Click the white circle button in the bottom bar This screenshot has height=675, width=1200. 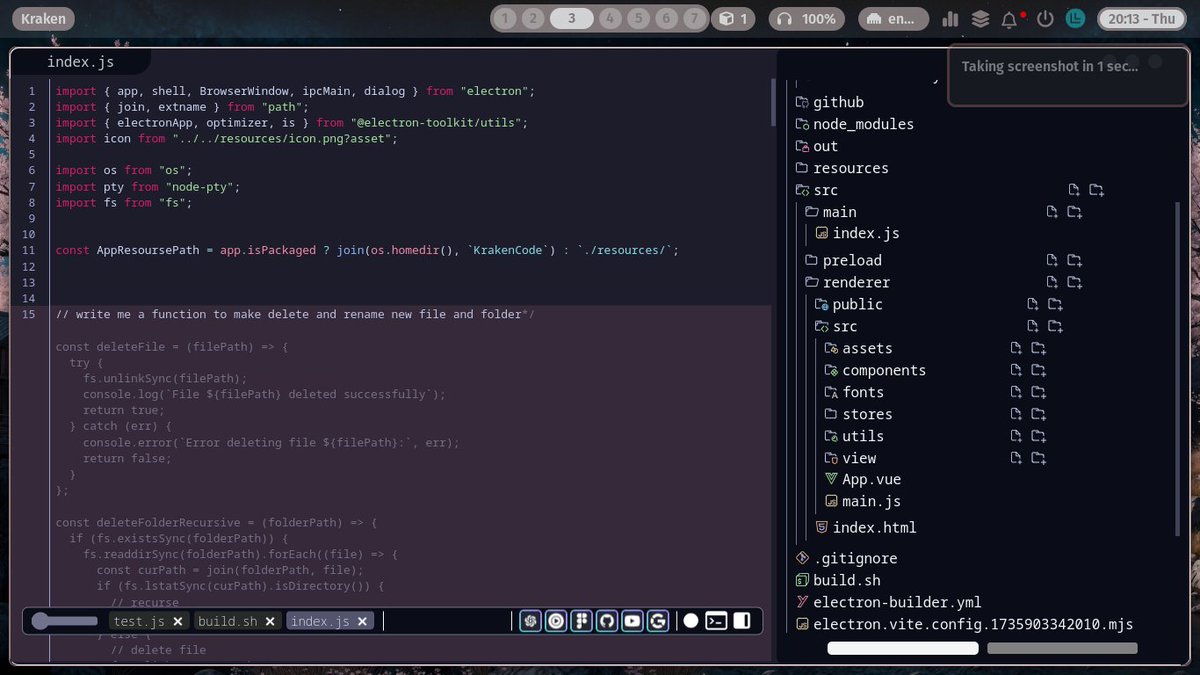pos(691,621)
